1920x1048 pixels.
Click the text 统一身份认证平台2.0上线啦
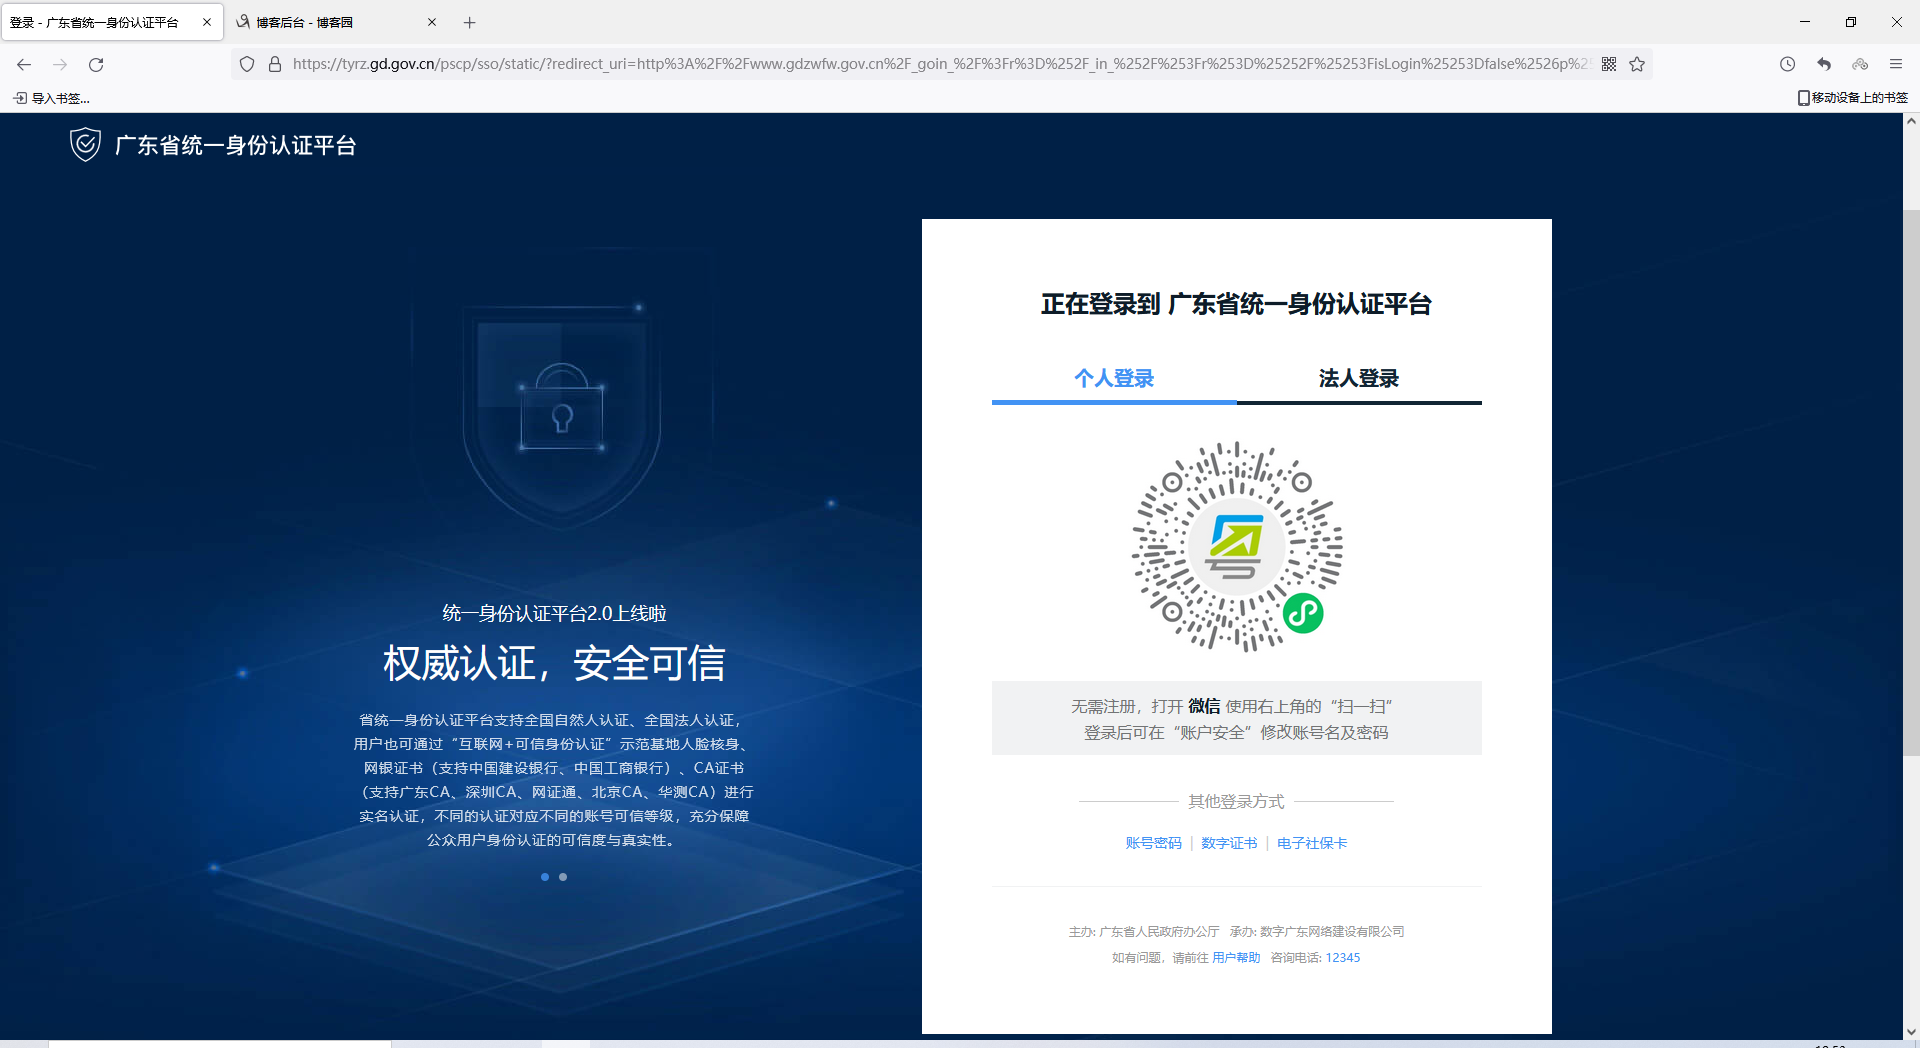(x=555, y=613)
